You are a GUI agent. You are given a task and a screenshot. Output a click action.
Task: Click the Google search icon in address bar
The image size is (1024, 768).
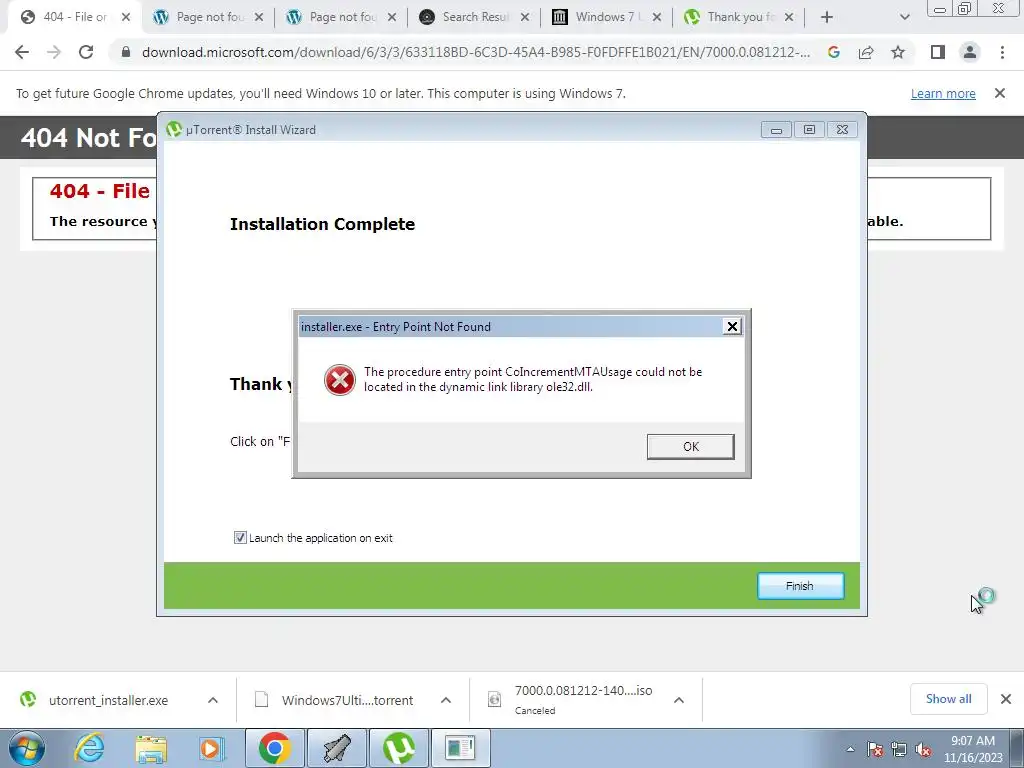[833, 52]
